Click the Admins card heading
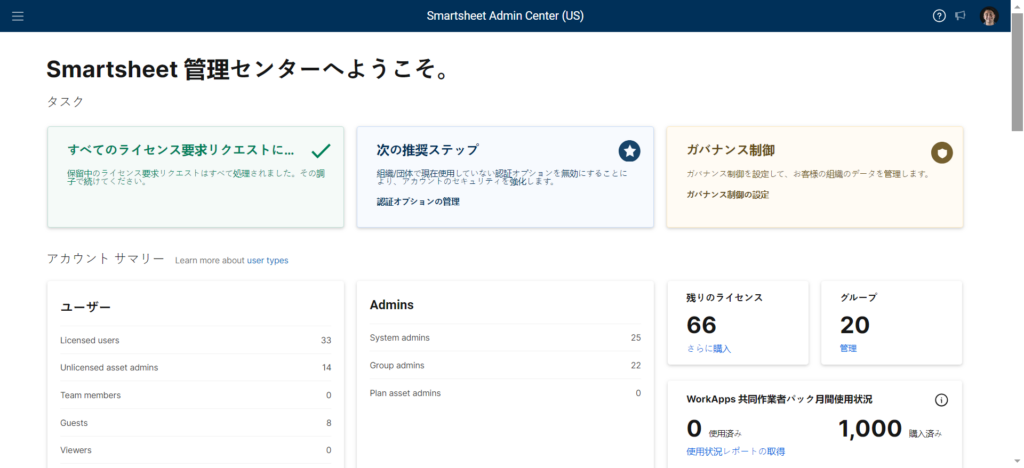This screenshot has width=1024, height=468. pos(392,305)
